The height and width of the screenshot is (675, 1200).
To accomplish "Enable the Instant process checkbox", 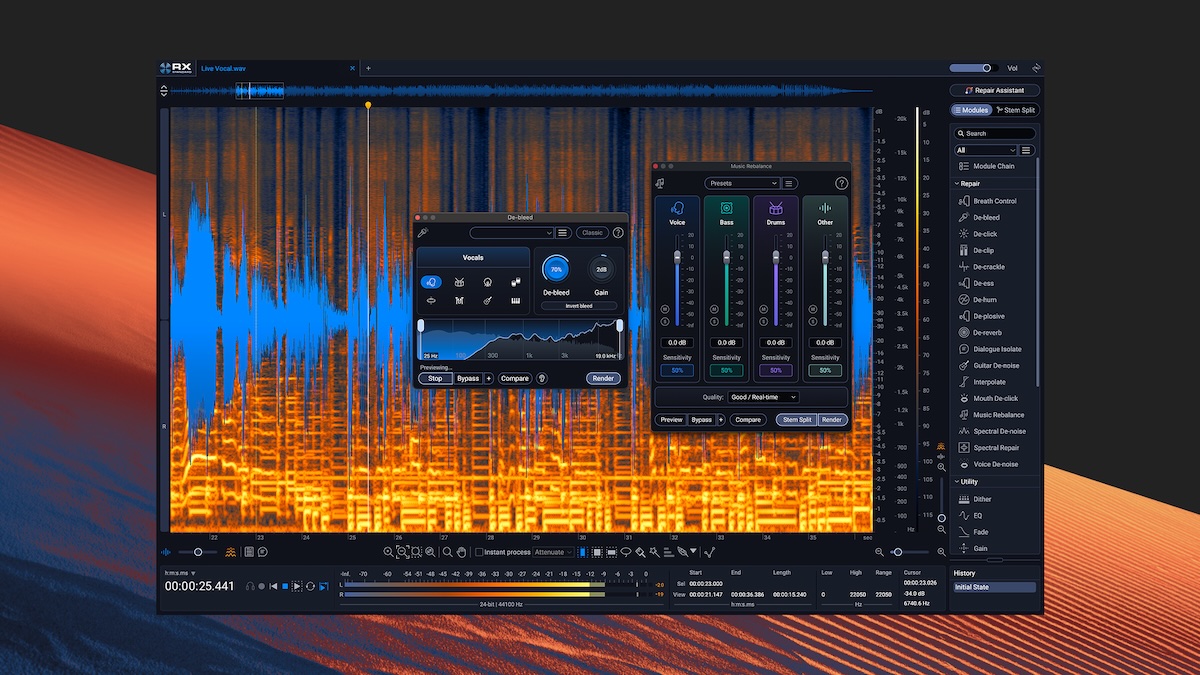I will click(479, 552).
